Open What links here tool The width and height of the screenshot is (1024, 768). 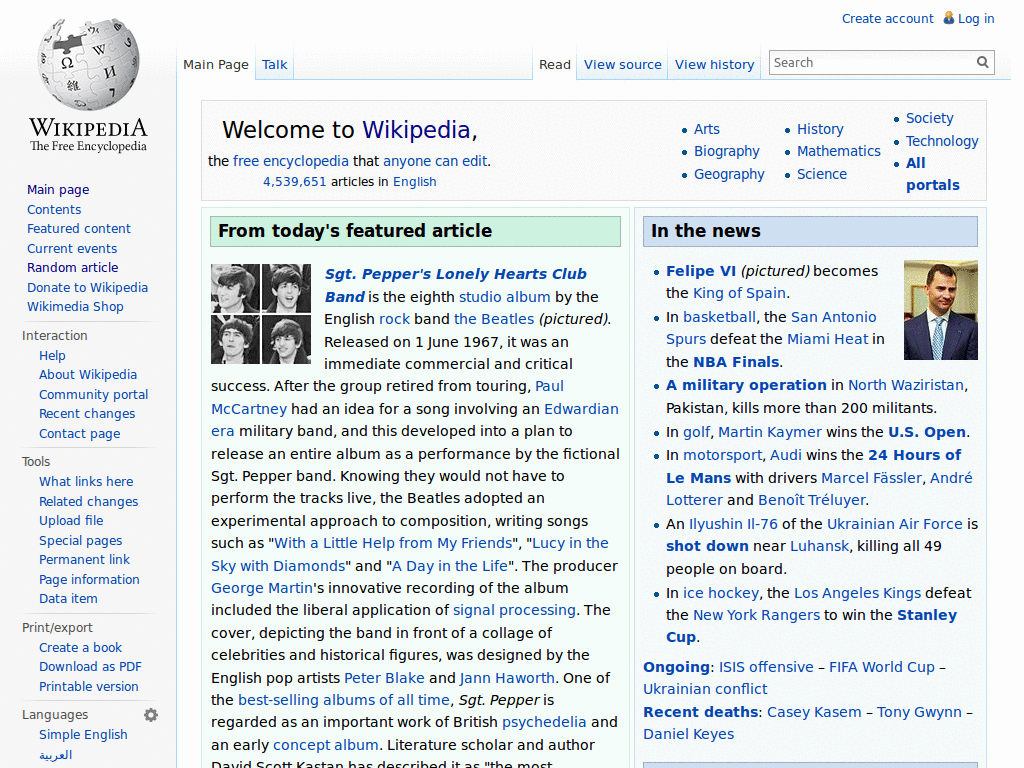[86, 482]
